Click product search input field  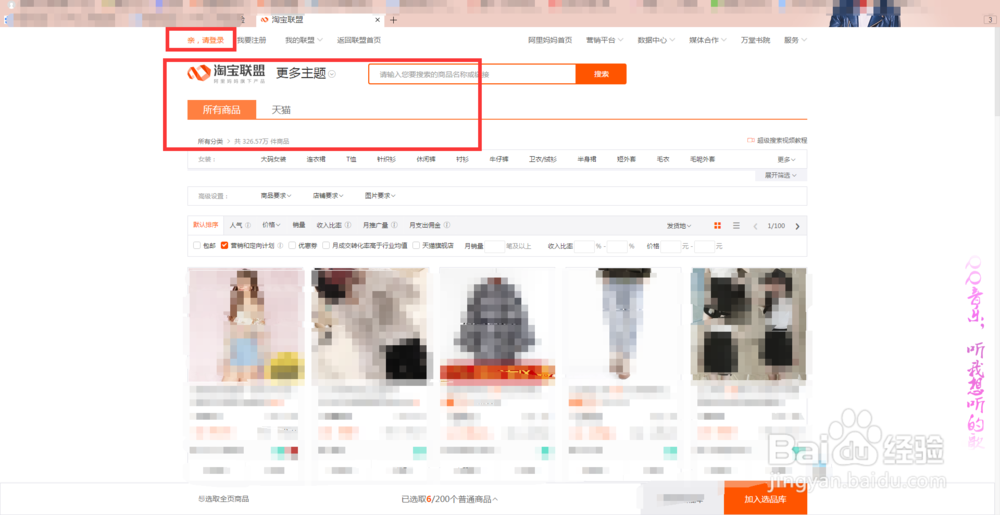point(472,74)
